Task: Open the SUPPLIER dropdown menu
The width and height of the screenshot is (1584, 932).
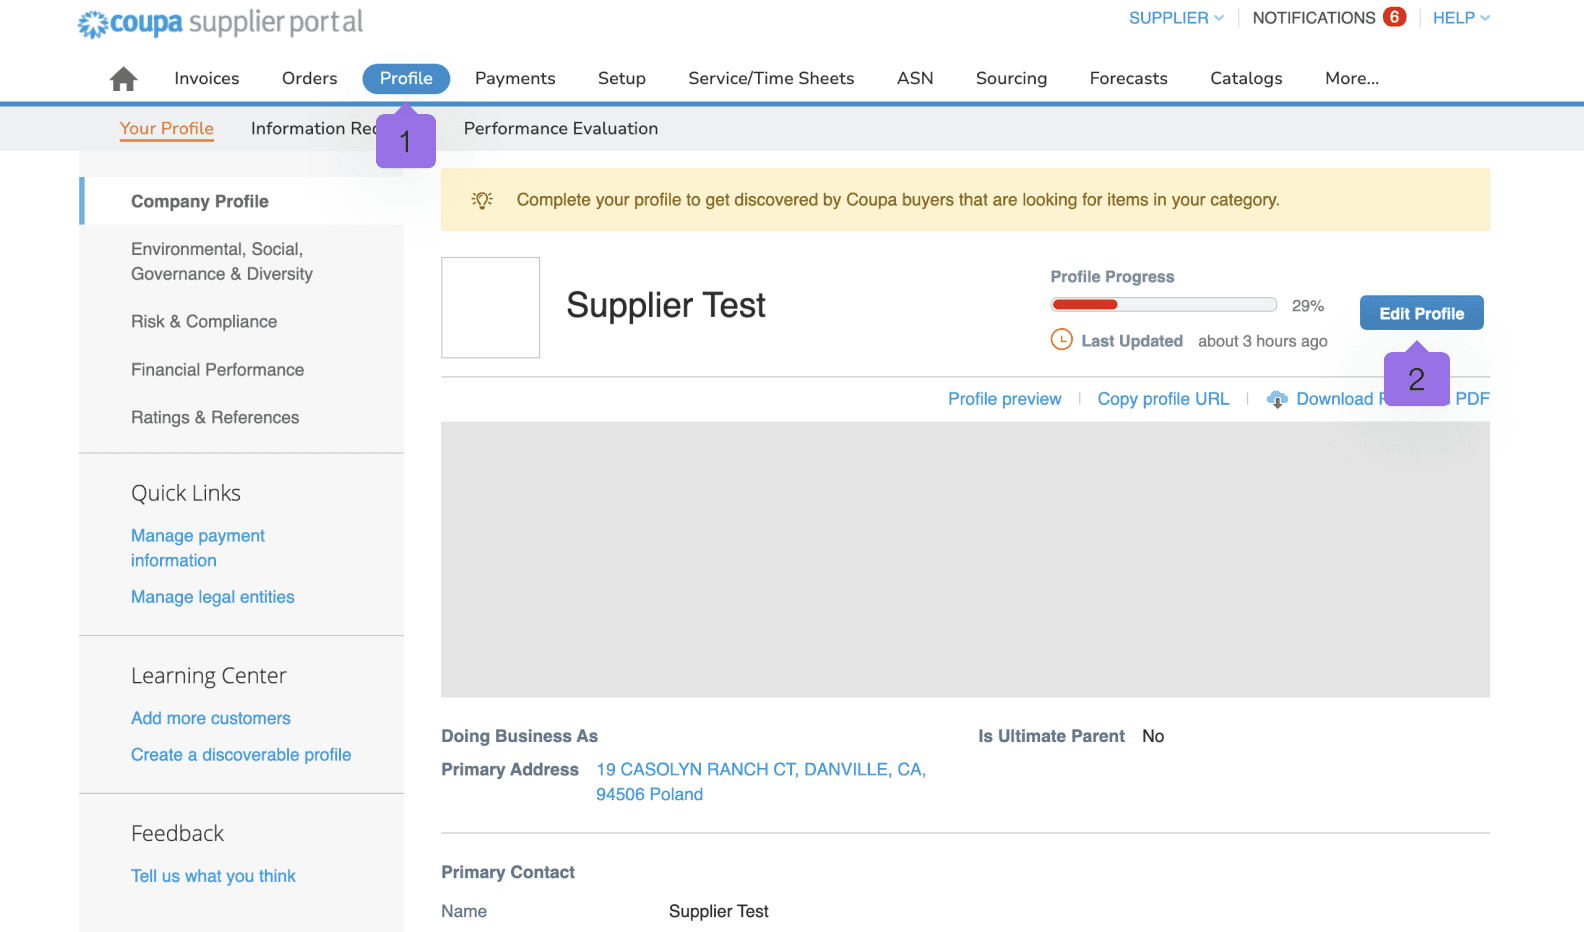Action: point(1175,18)
